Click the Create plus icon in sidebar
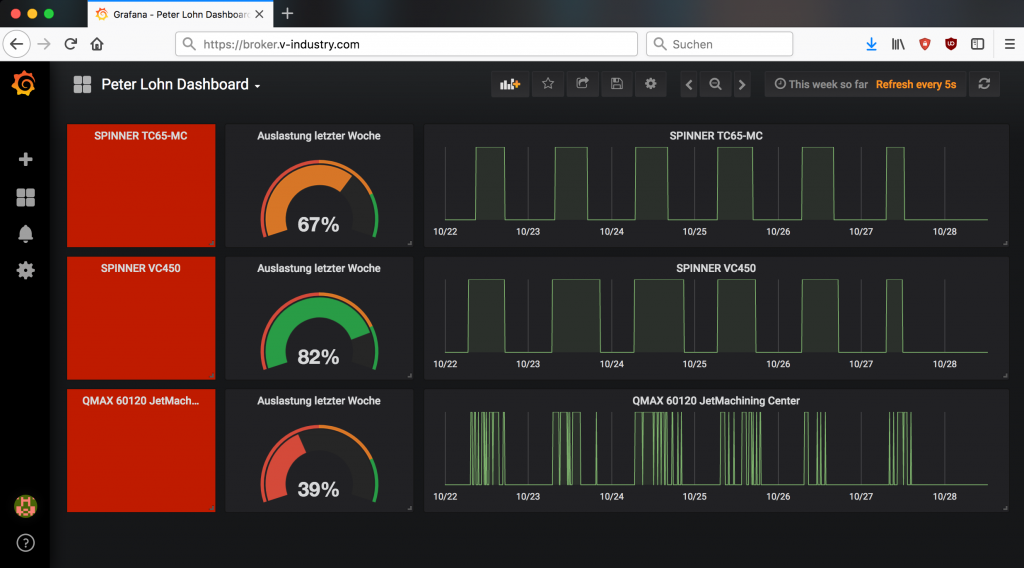This screenshot has height=568, width=1024. (x=25, y=159)
